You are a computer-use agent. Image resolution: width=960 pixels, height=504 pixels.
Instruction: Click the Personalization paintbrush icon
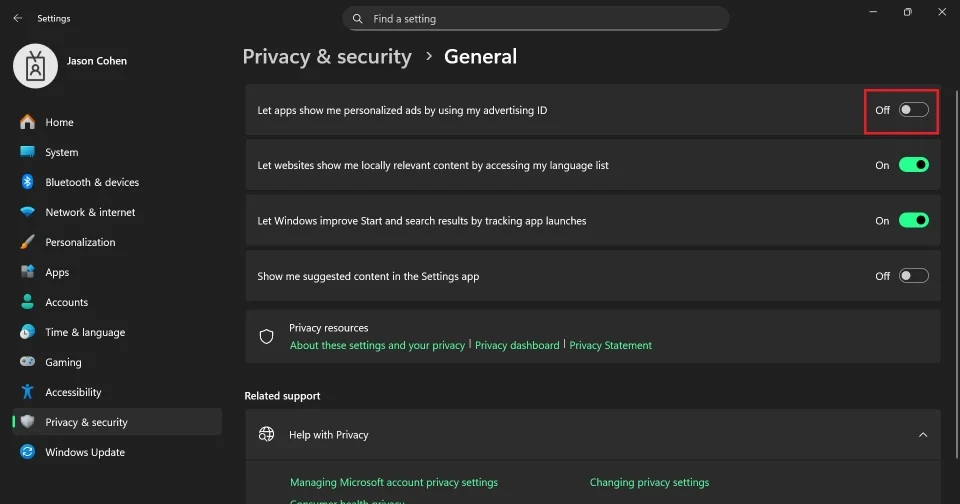27,242
